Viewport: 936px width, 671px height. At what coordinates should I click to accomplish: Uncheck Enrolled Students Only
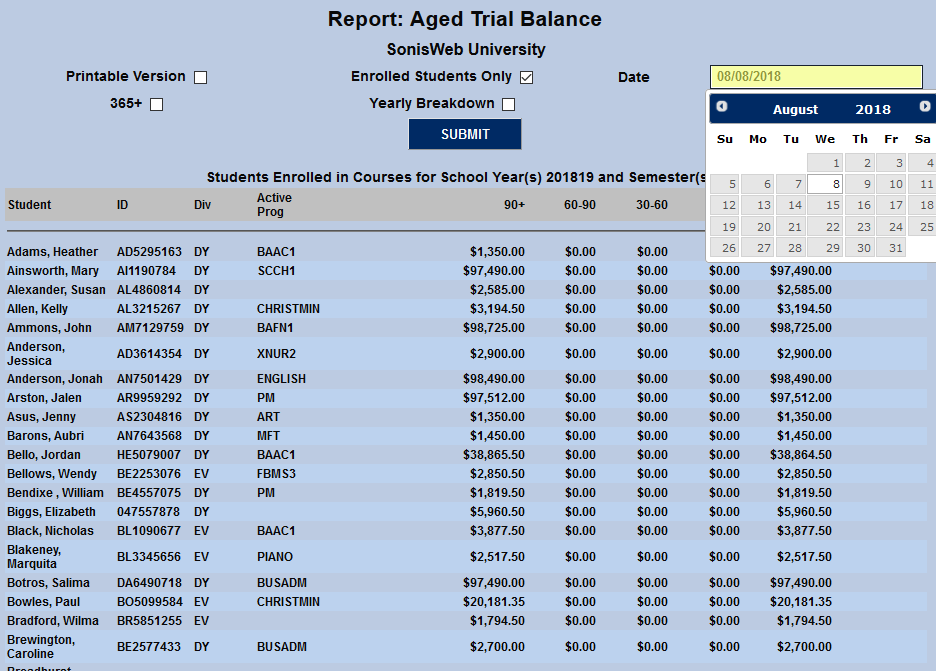[x=526, y=76]
